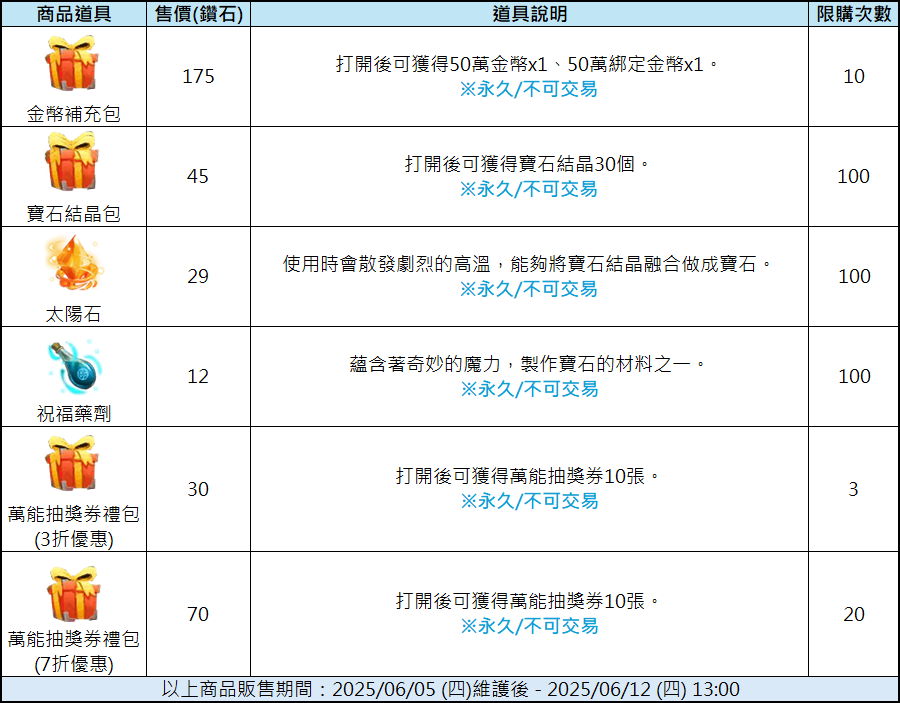Click the 7折優惠 voucher gift box icon
The width and height of the screenshot is (900, 703).
tap(75, 594)
